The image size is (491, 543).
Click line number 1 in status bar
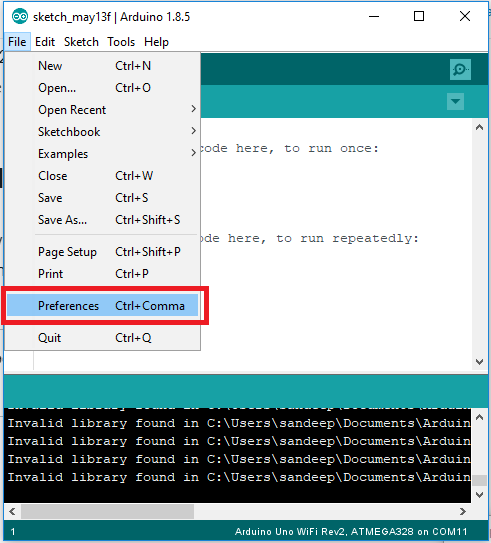13,532
